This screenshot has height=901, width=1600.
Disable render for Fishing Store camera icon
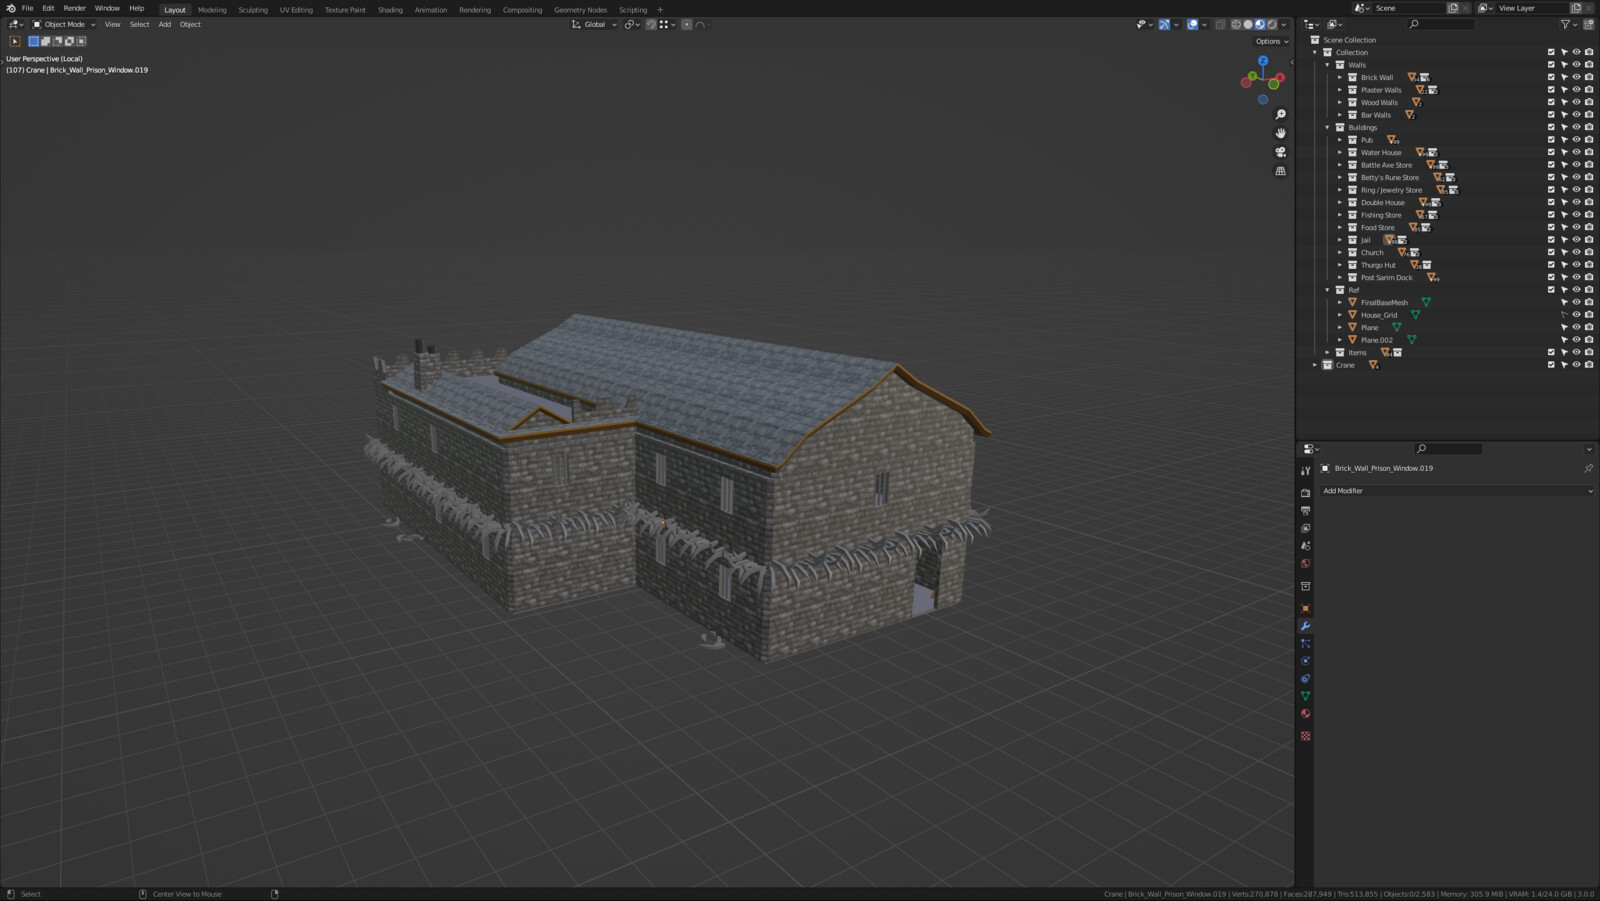tap(1589, 215)
